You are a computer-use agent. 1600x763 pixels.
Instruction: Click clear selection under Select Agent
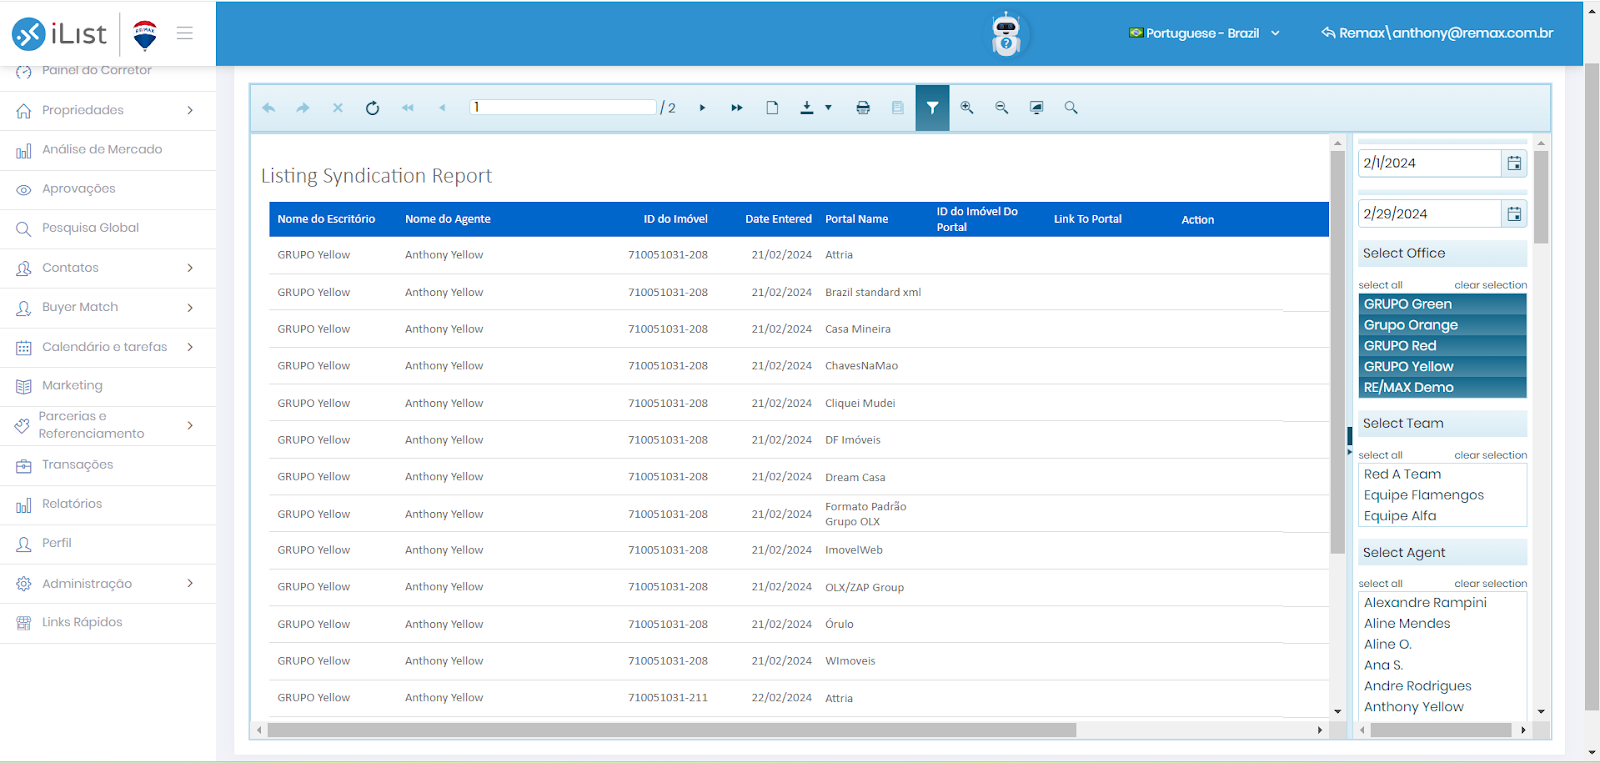[1490, 583]
